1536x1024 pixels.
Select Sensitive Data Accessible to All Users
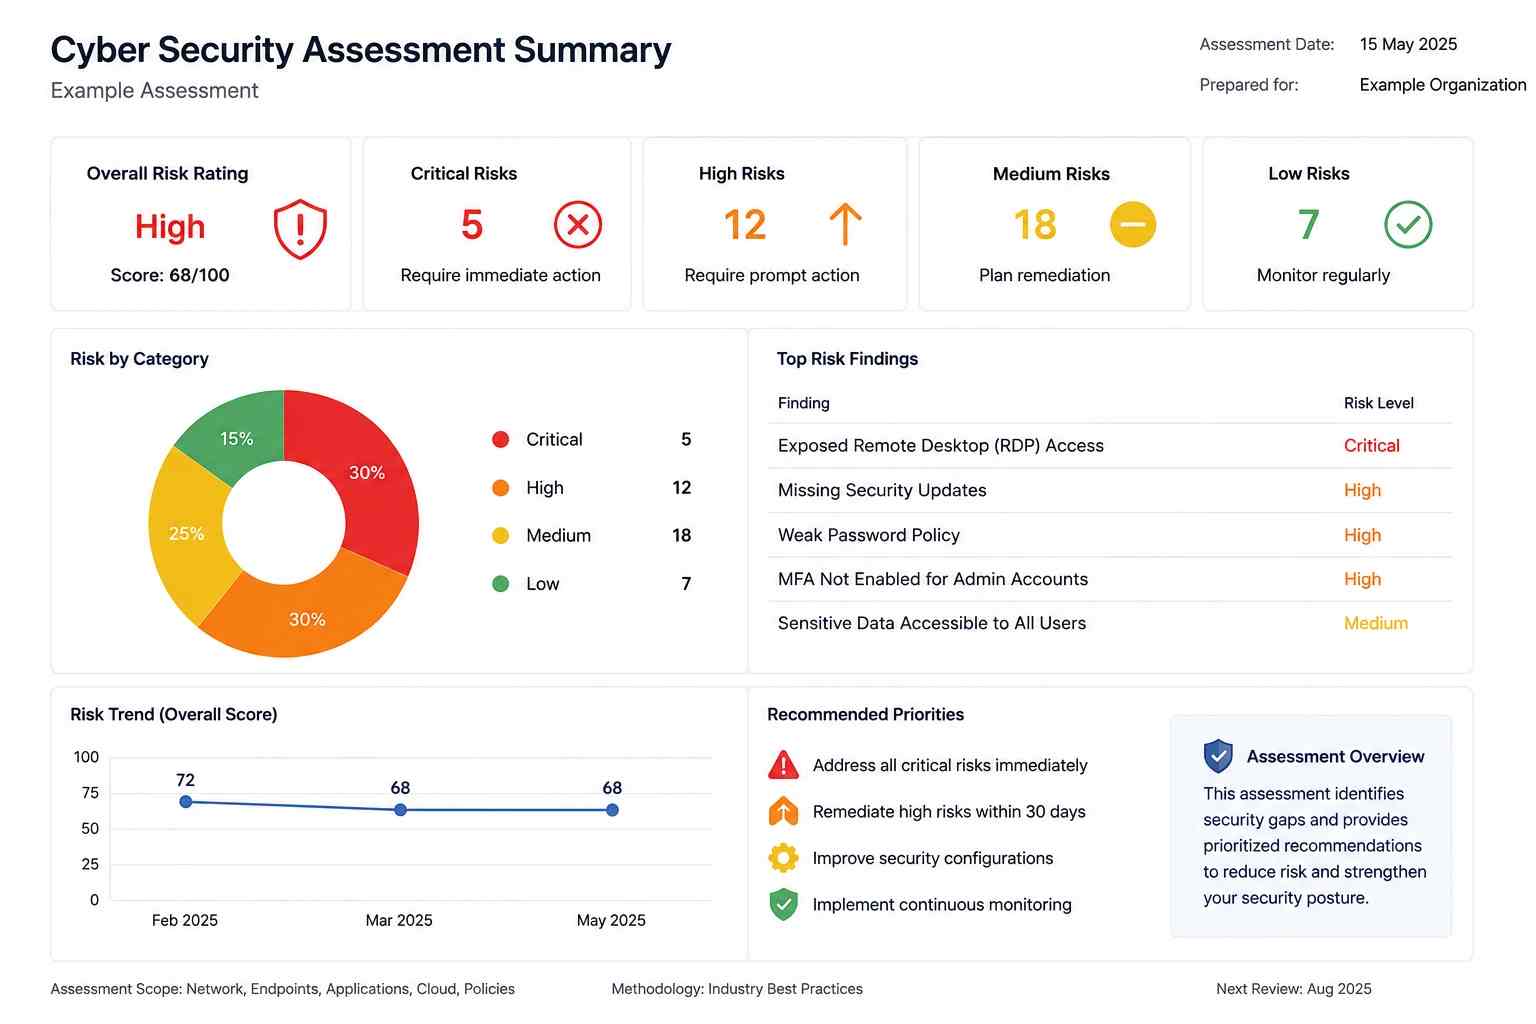[x=932, y=623]
